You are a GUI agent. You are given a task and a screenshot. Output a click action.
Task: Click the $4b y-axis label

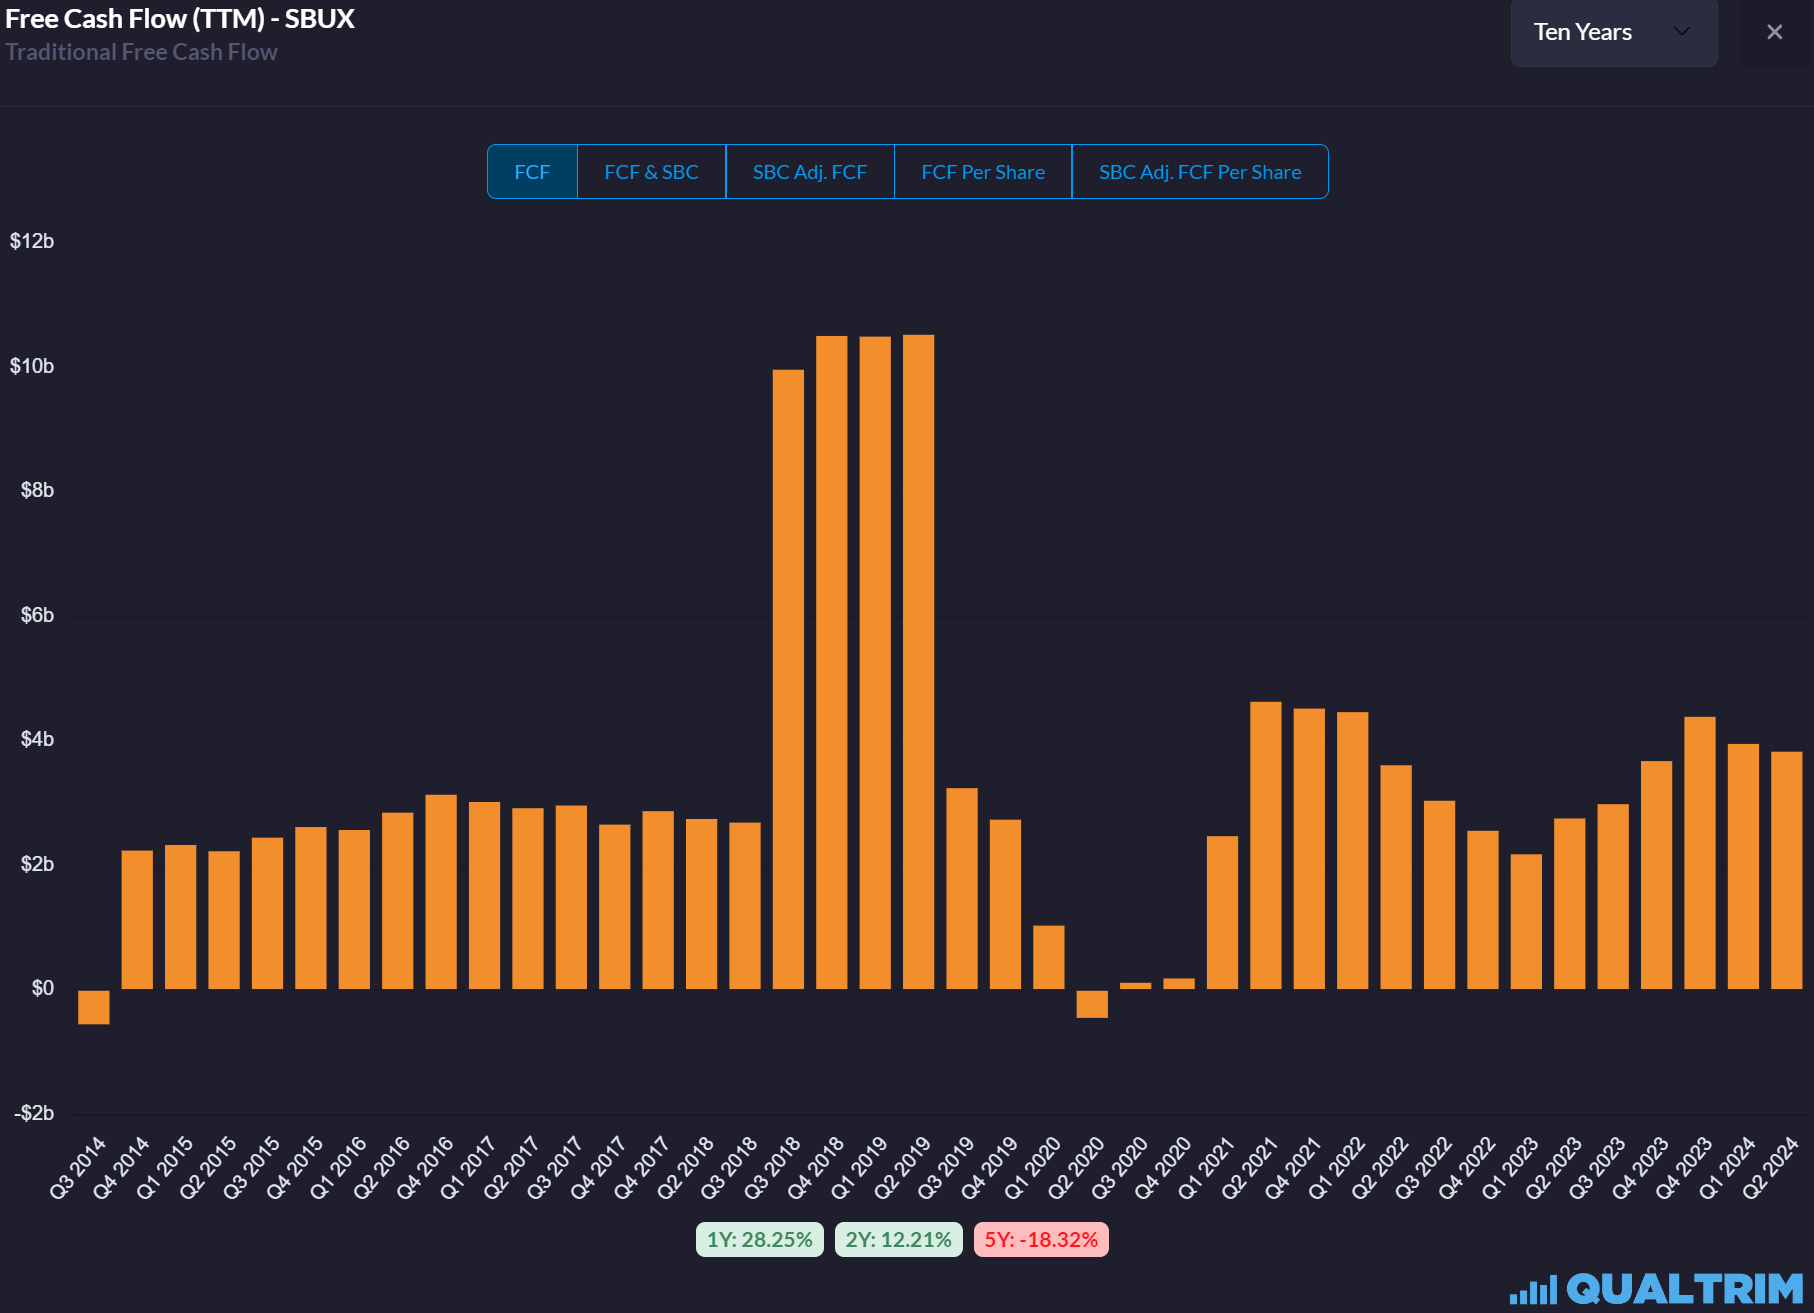[37, 739]
